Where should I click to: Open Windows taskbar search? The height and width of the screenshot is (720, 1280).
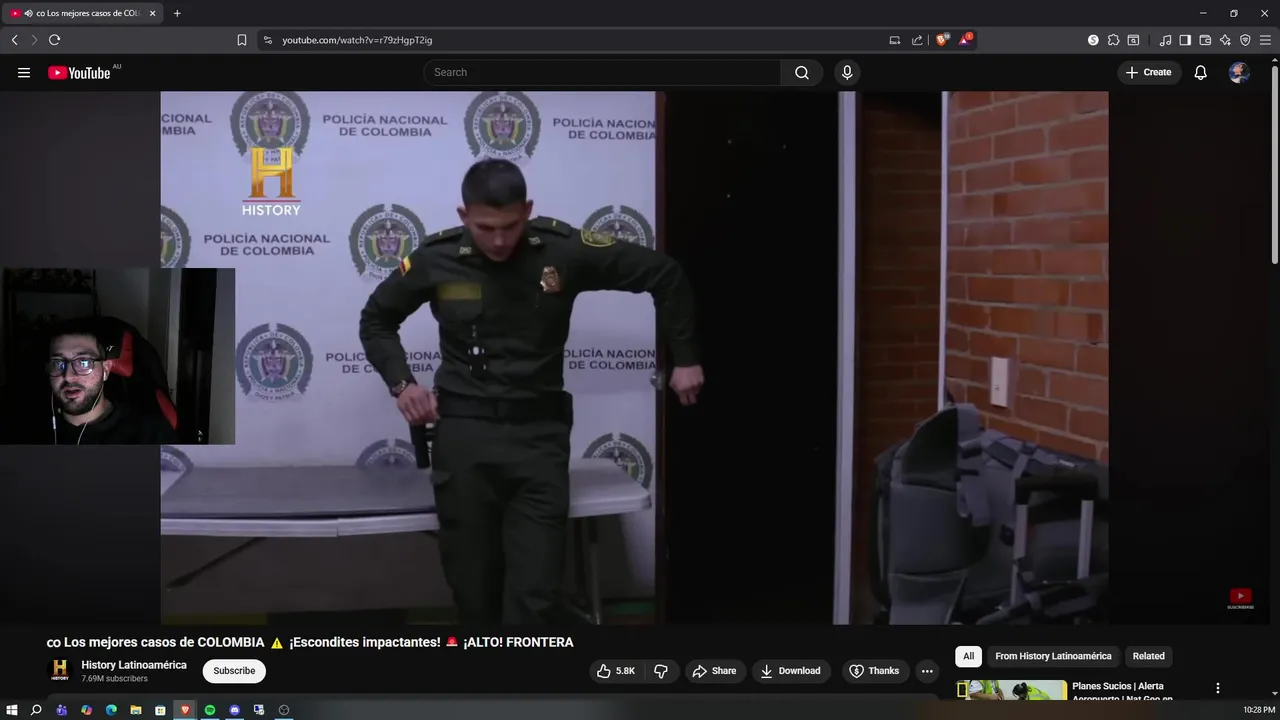click(36, 710)
